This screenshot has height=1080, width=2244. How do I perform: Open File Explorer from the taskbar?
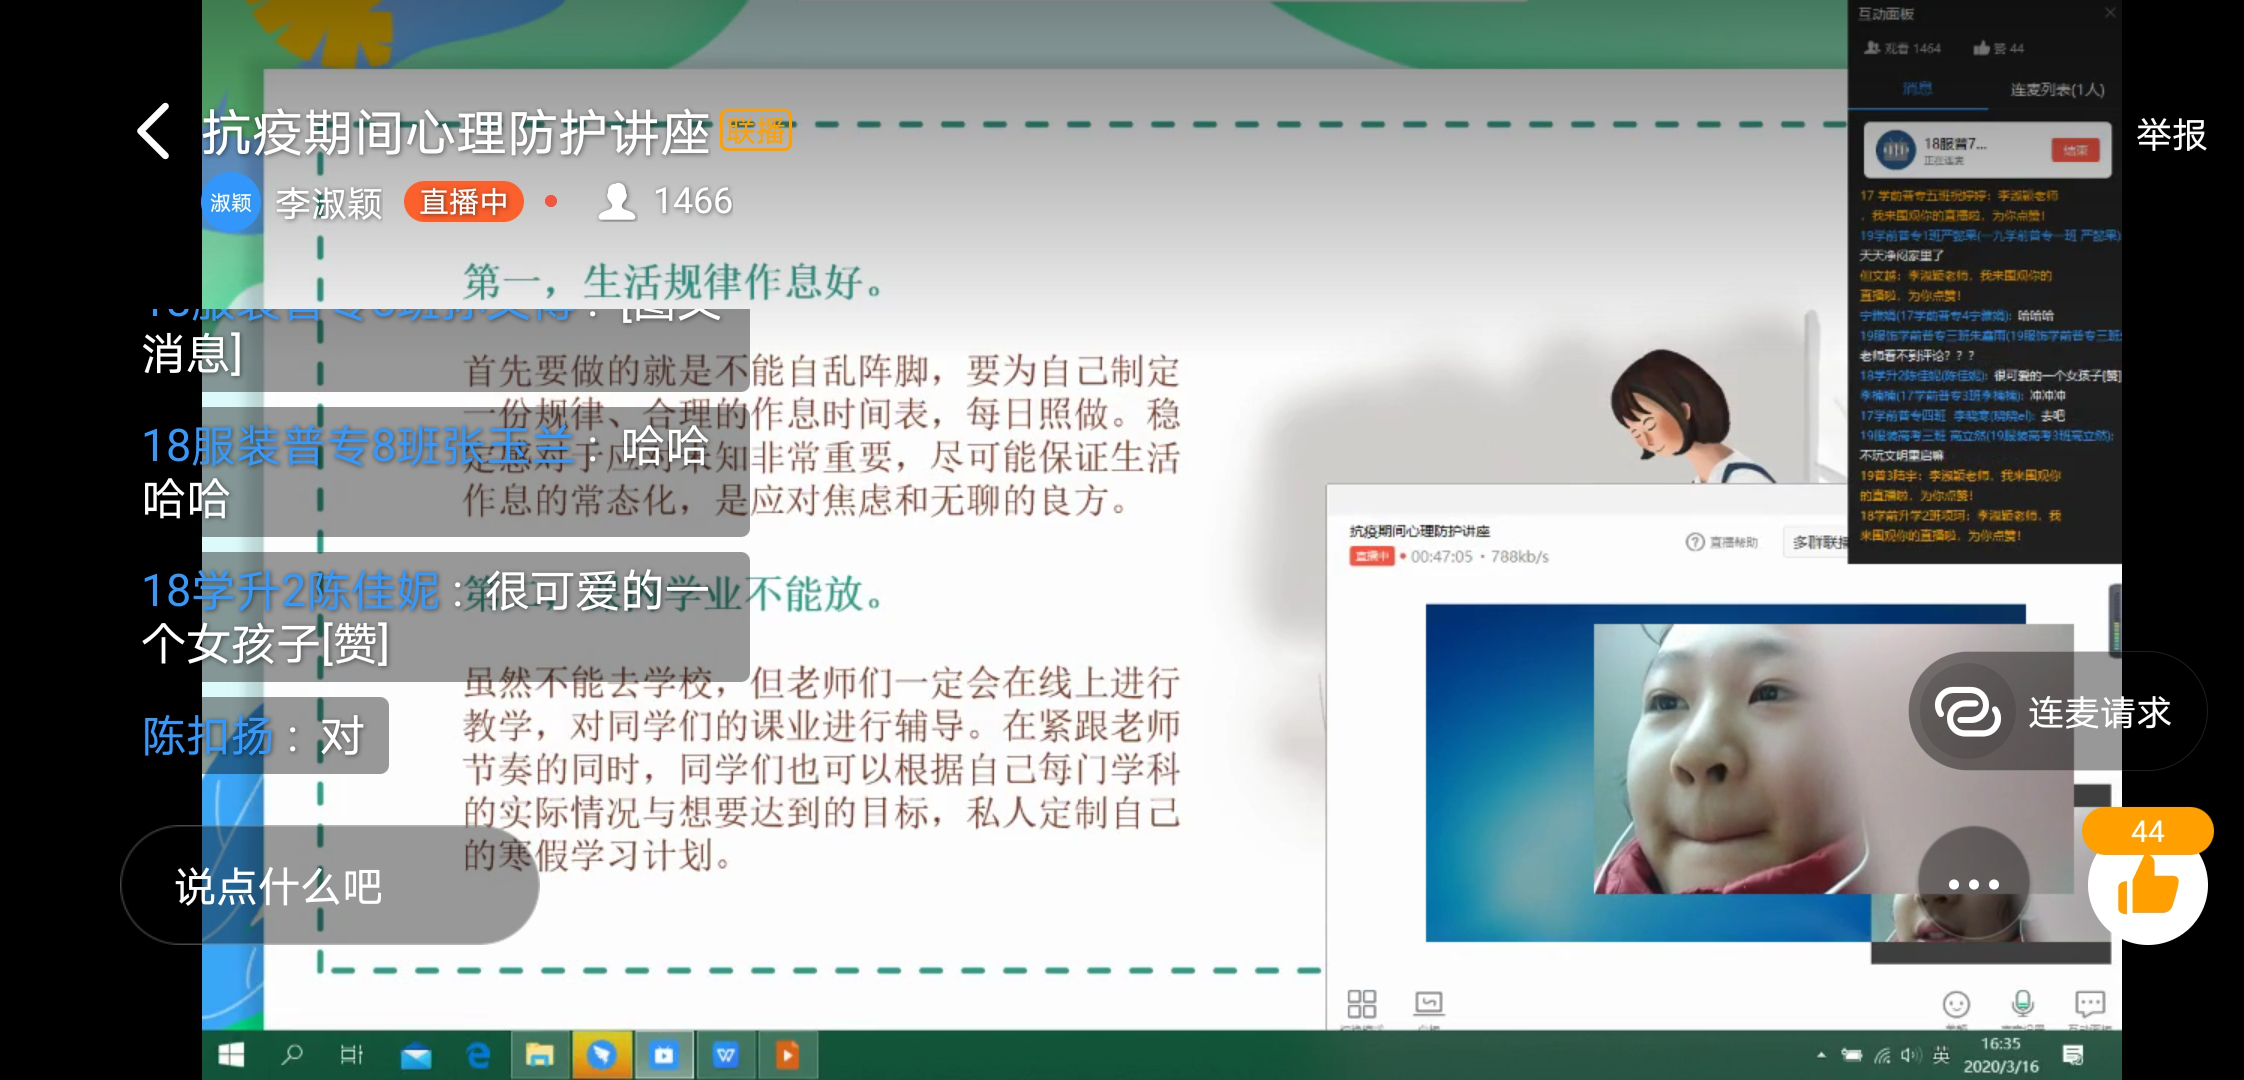[x=540, y=1055]
